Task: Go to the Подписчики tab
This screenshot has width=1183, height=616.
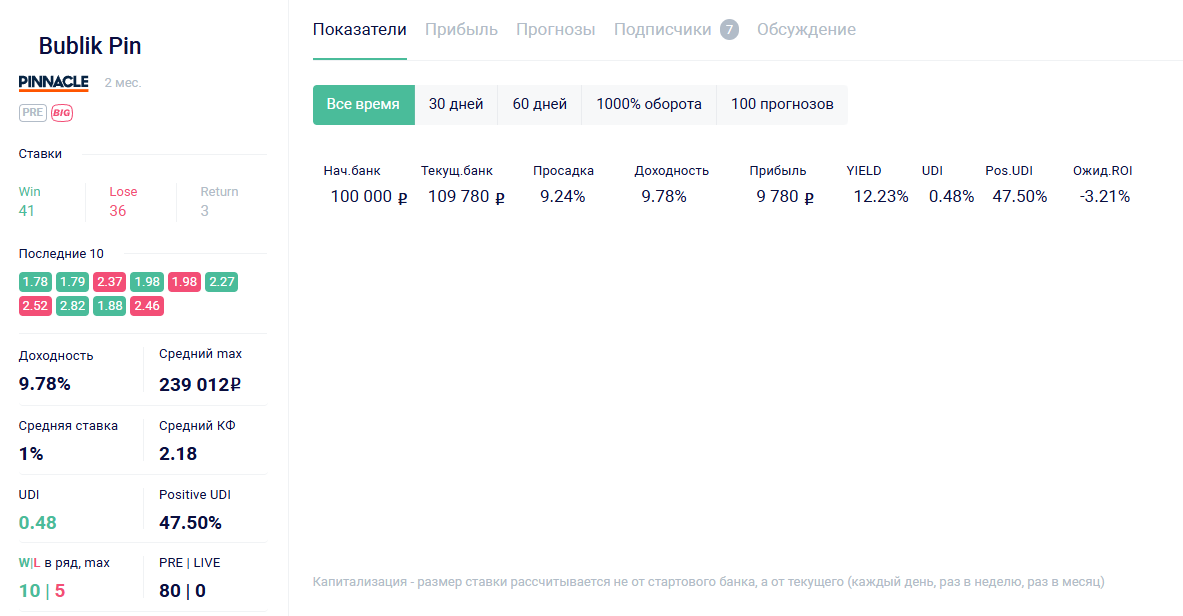Action: coord(662,30)
